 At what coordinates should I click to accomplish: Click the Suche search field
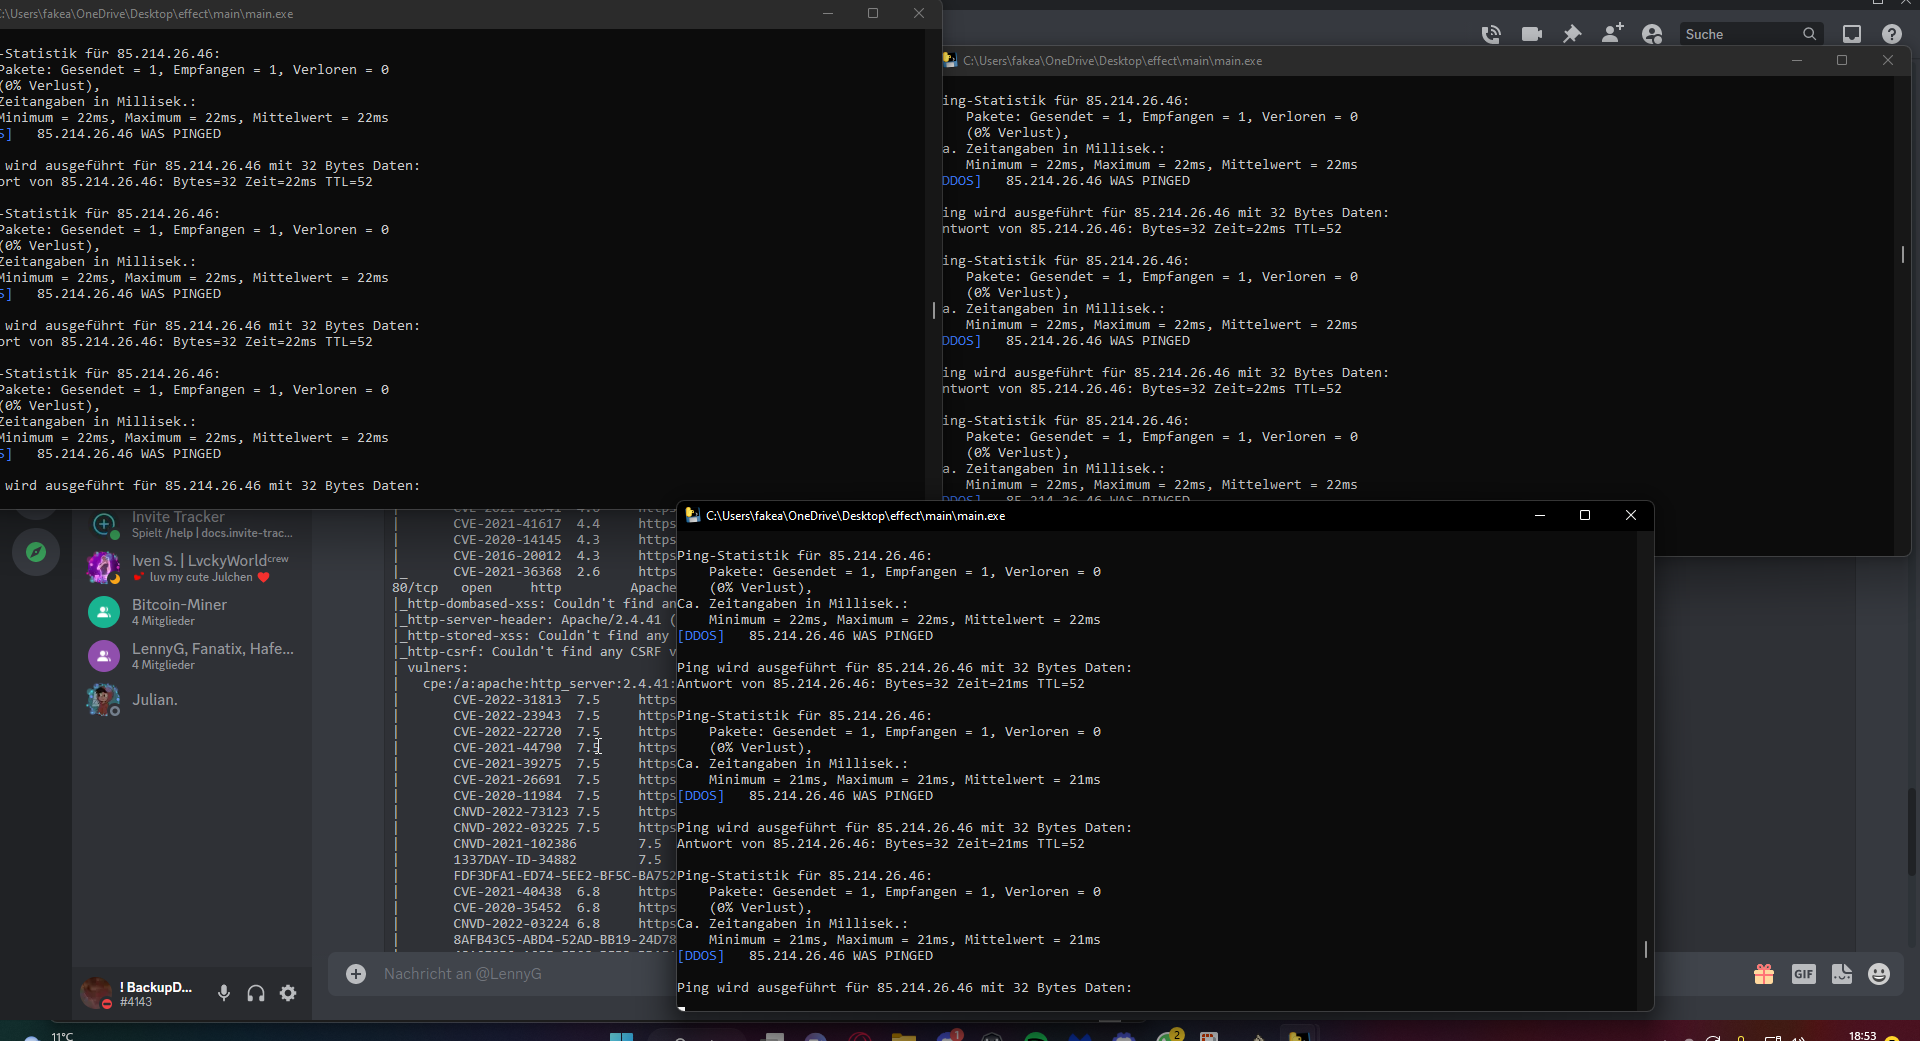click(x=1740, y=34)
